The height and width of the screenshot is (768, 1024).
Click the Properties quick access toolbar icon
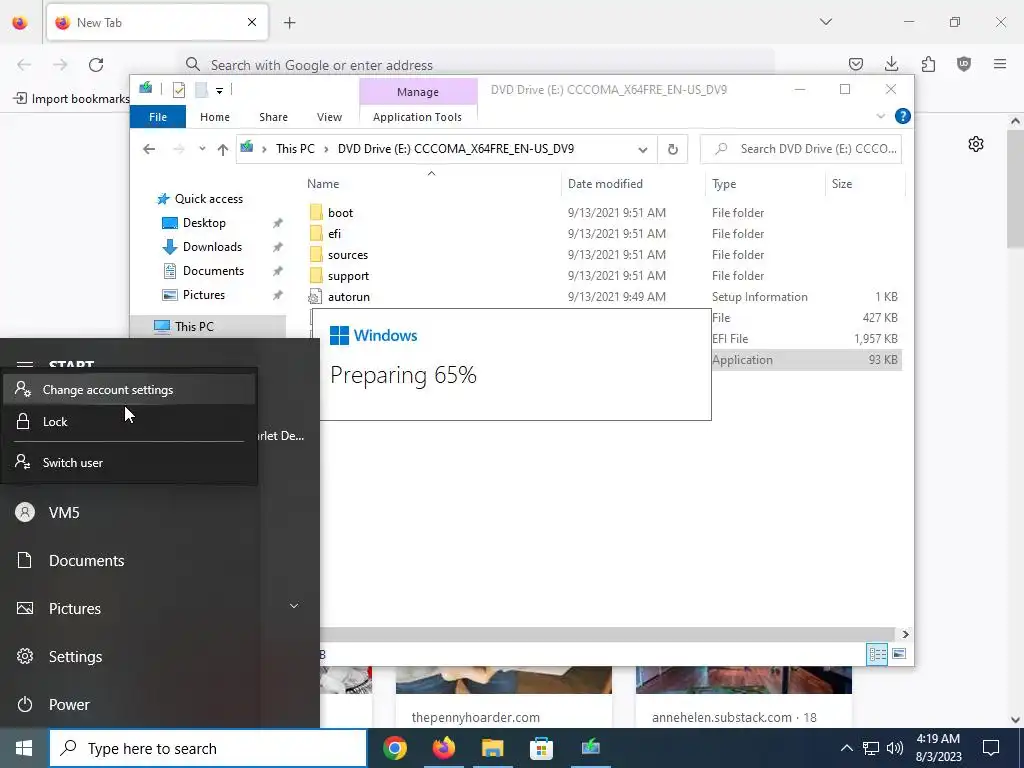point(178,90)
